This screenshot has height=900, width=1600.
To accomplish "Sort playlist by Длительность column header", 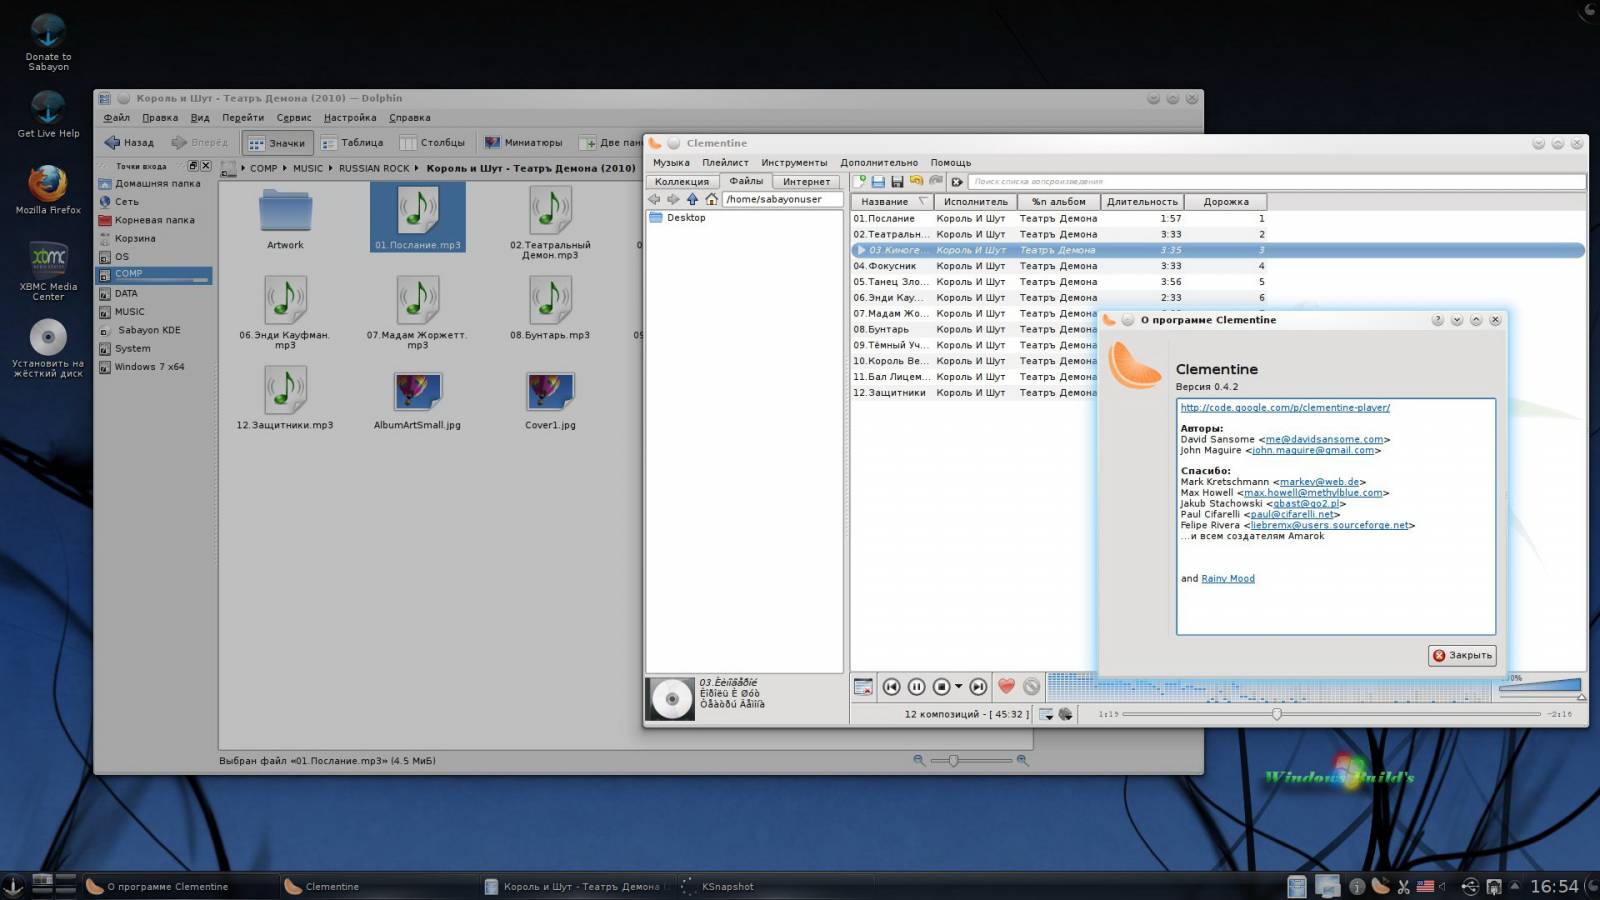I will click(1142, 201).
